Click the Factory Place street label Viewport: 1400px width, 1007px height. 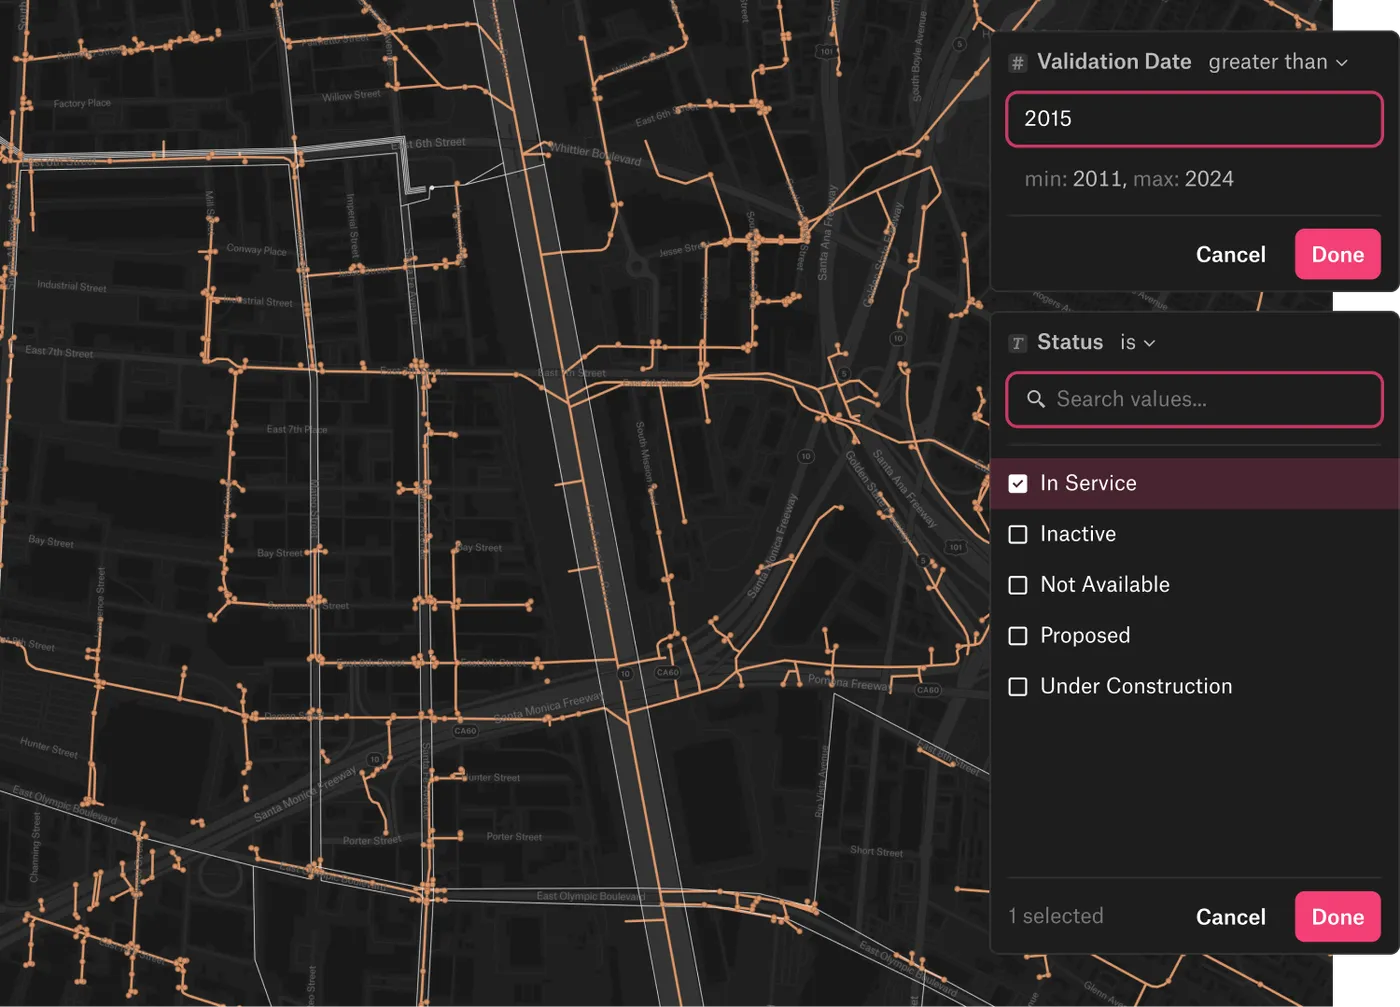click(x=82, y=103)
